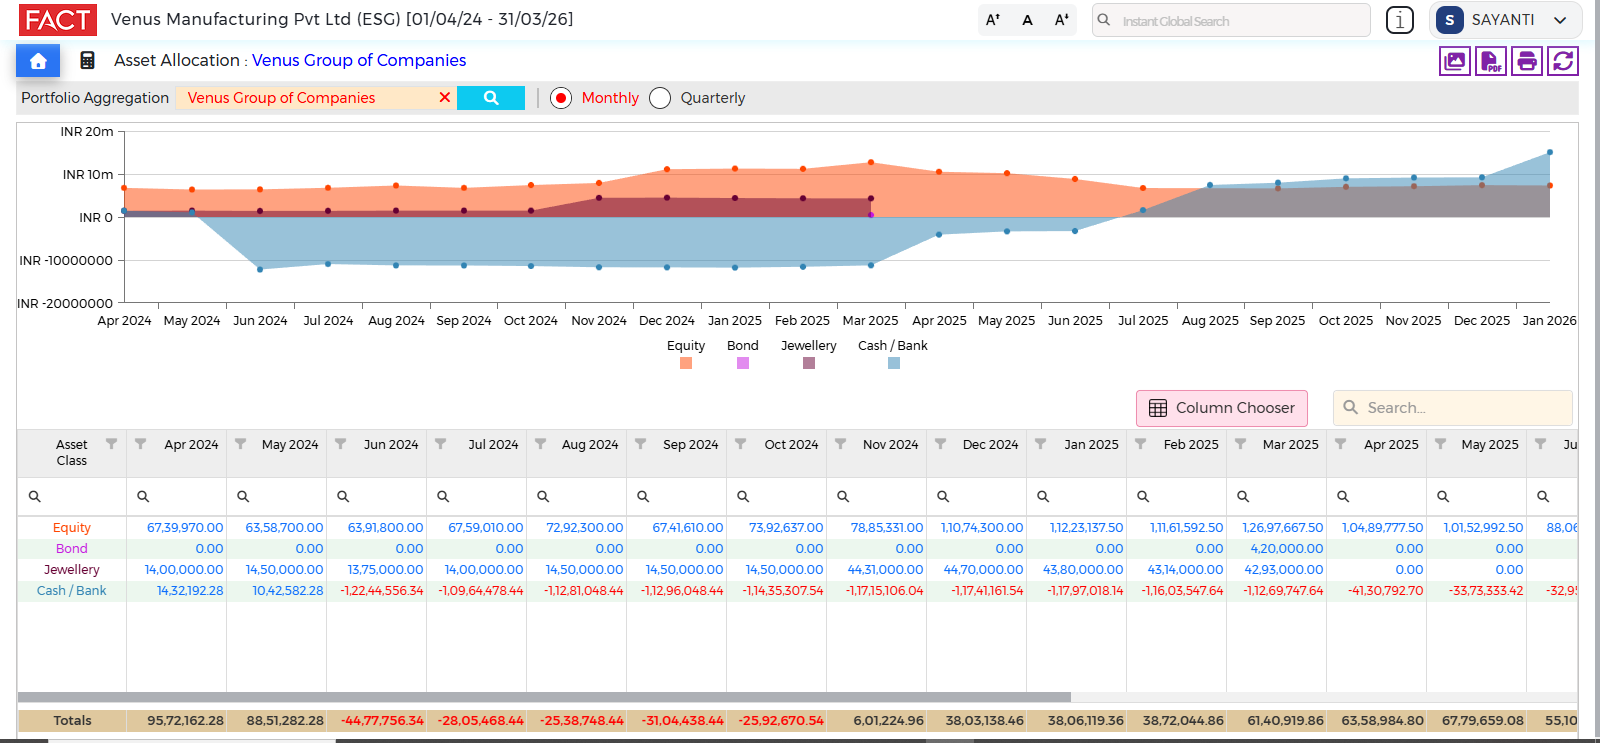
Task: Click the horizontal grid scrollbar
Action: point(544,697)
